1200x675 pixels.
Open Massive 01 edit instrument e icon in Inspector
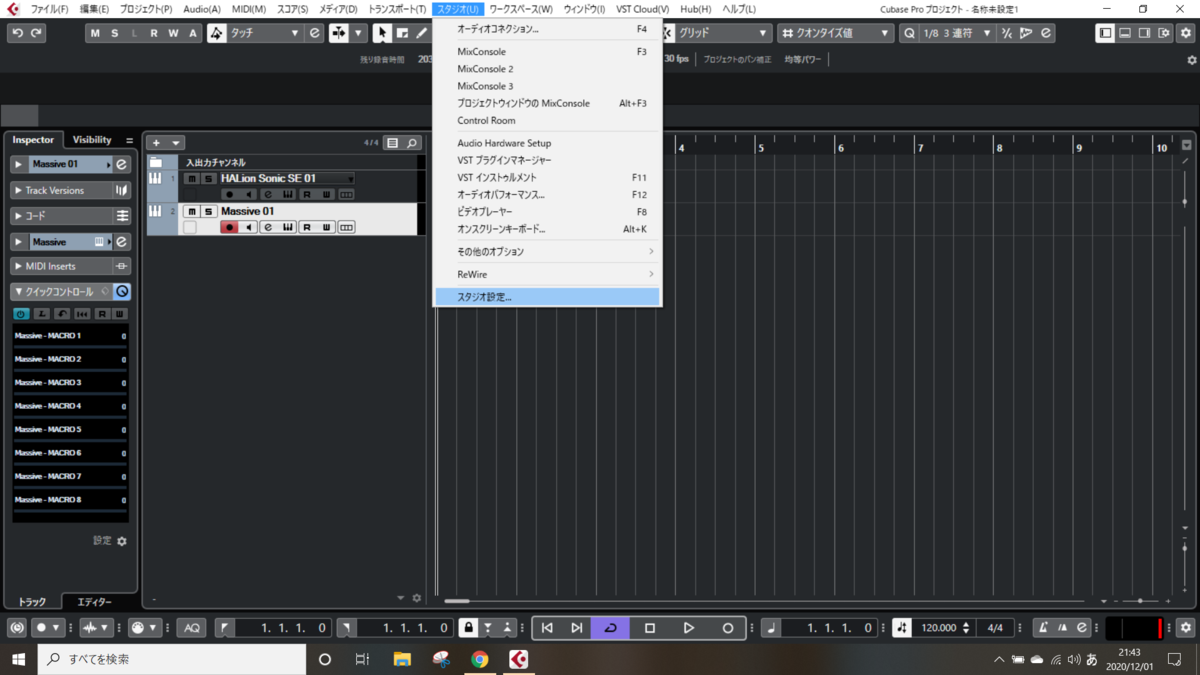[122, 164]
